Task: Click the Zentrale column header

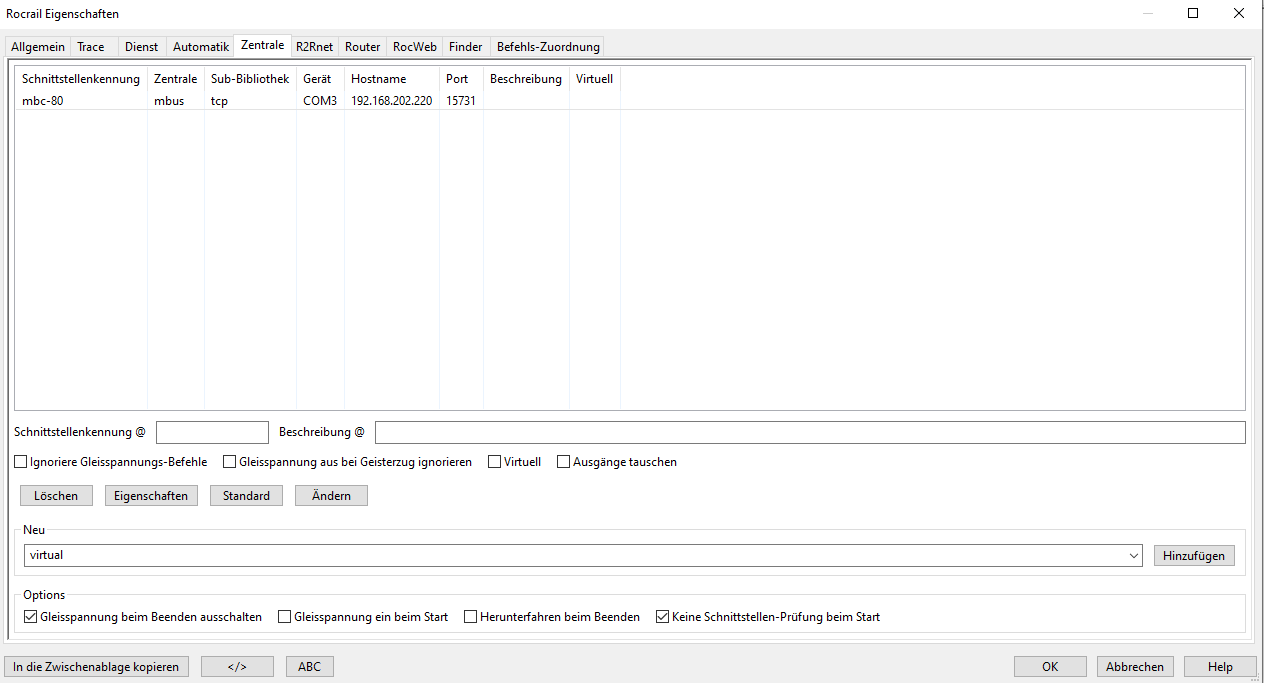Action: point(176,79)
